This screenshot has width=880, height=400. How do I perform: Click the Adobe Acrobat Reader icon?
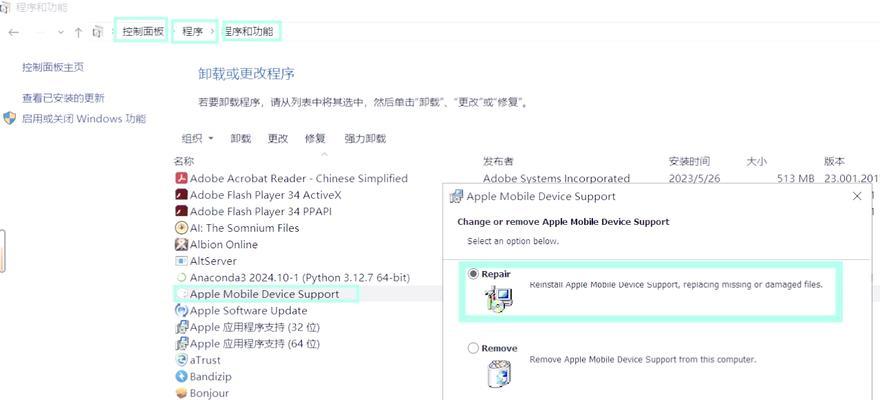pyautogui.click(x=181, y=178)
